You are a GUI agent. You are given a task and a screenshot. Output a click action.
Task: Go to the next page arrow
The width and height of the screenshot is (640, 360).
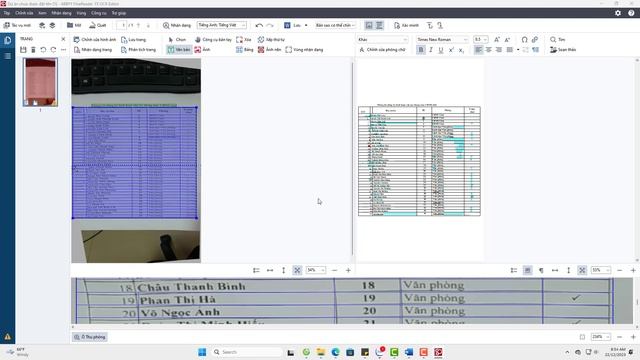[148, 25]
